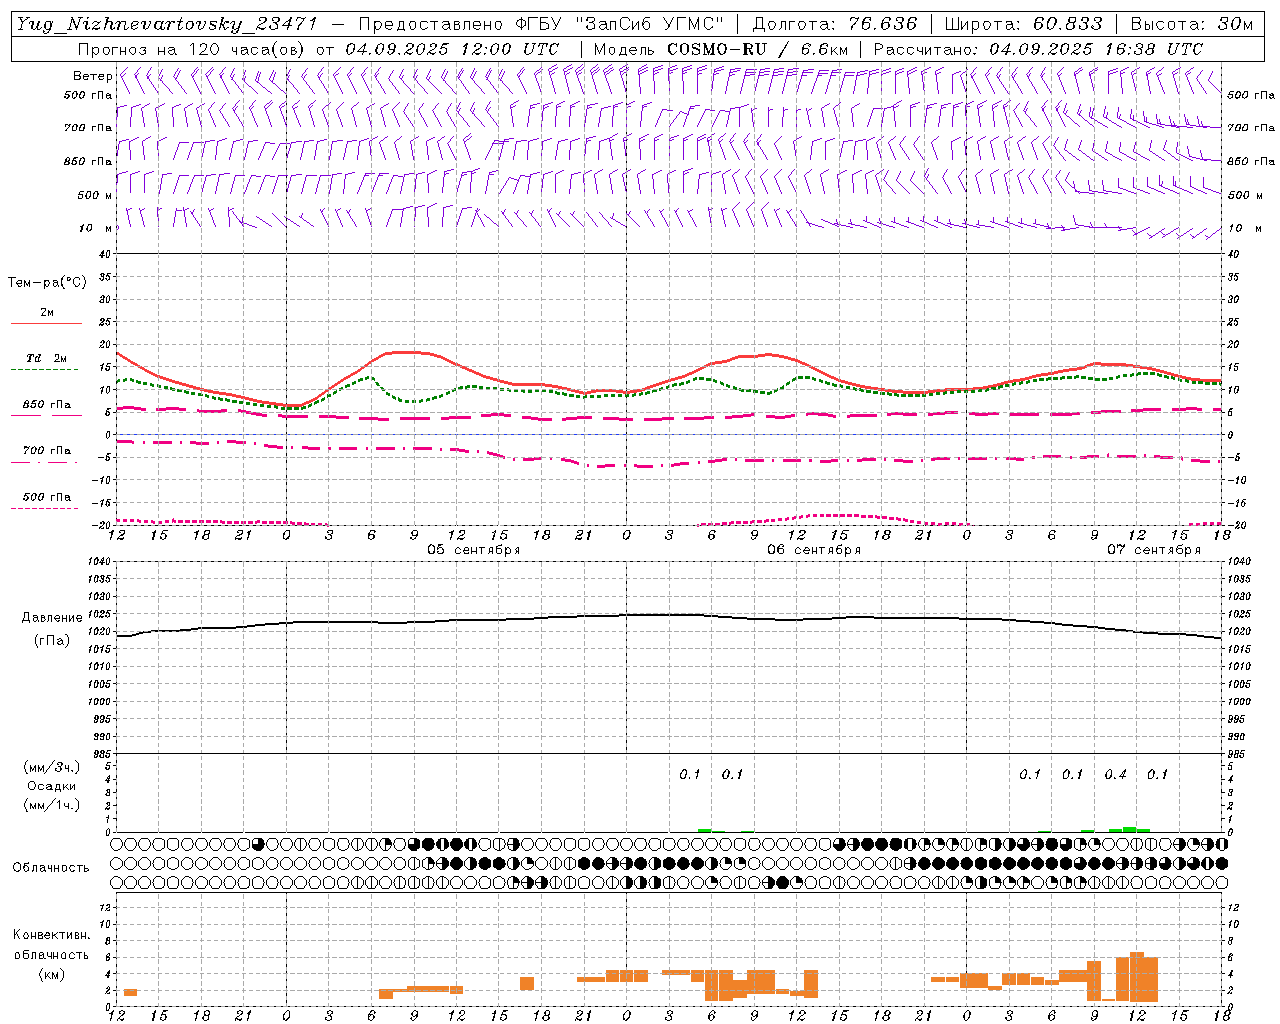1280x1024 pixels.
Task: Click the '700 гПа' entry in the temperature legend
Action: 47,451
